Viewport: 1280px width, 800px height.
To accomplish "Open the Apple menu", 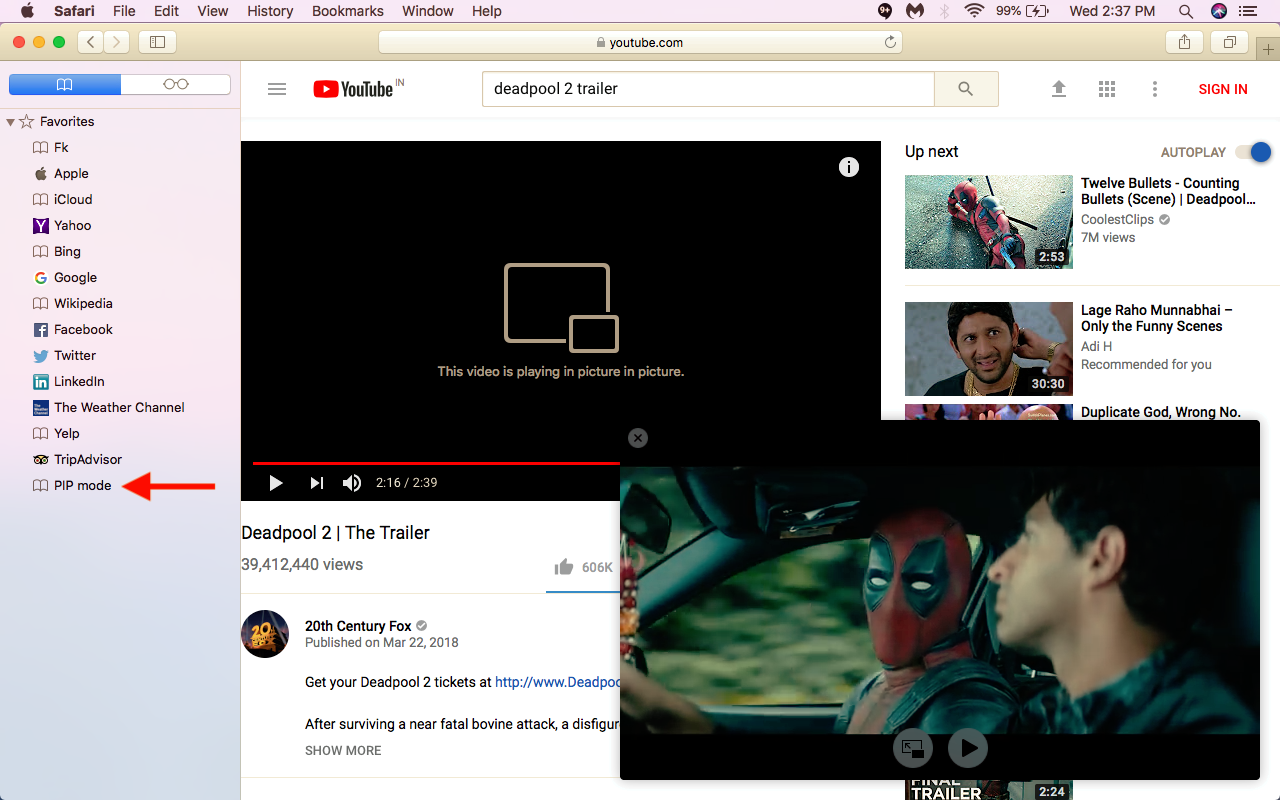I will (27, 11).
